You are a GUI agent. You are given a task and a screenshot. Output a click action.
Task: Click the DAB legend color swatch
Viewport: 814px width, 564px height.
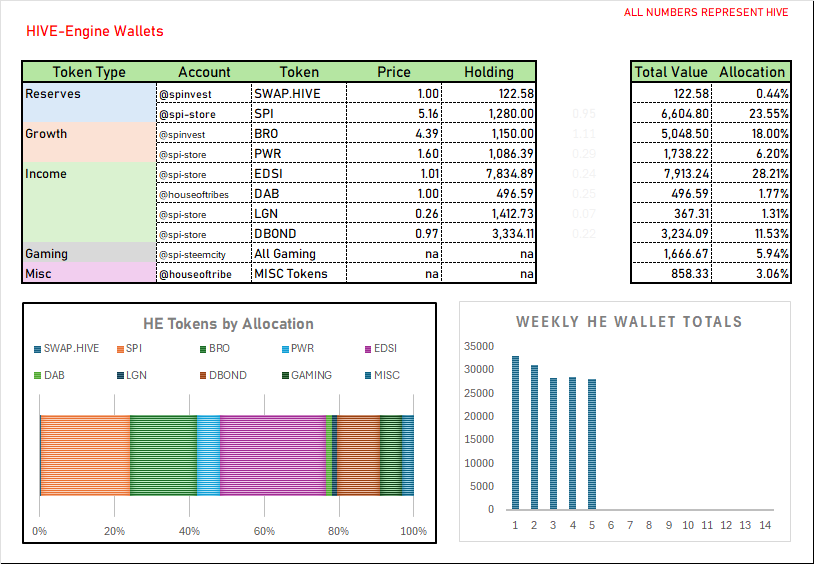pos(37,376)
